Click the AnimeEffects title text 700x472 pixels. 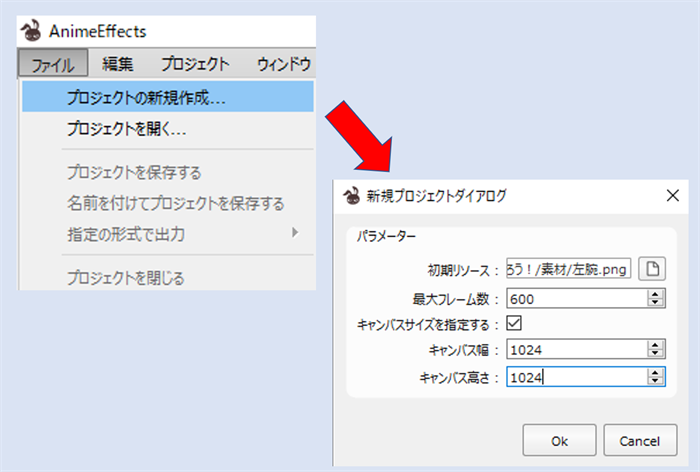click(98, 31)
